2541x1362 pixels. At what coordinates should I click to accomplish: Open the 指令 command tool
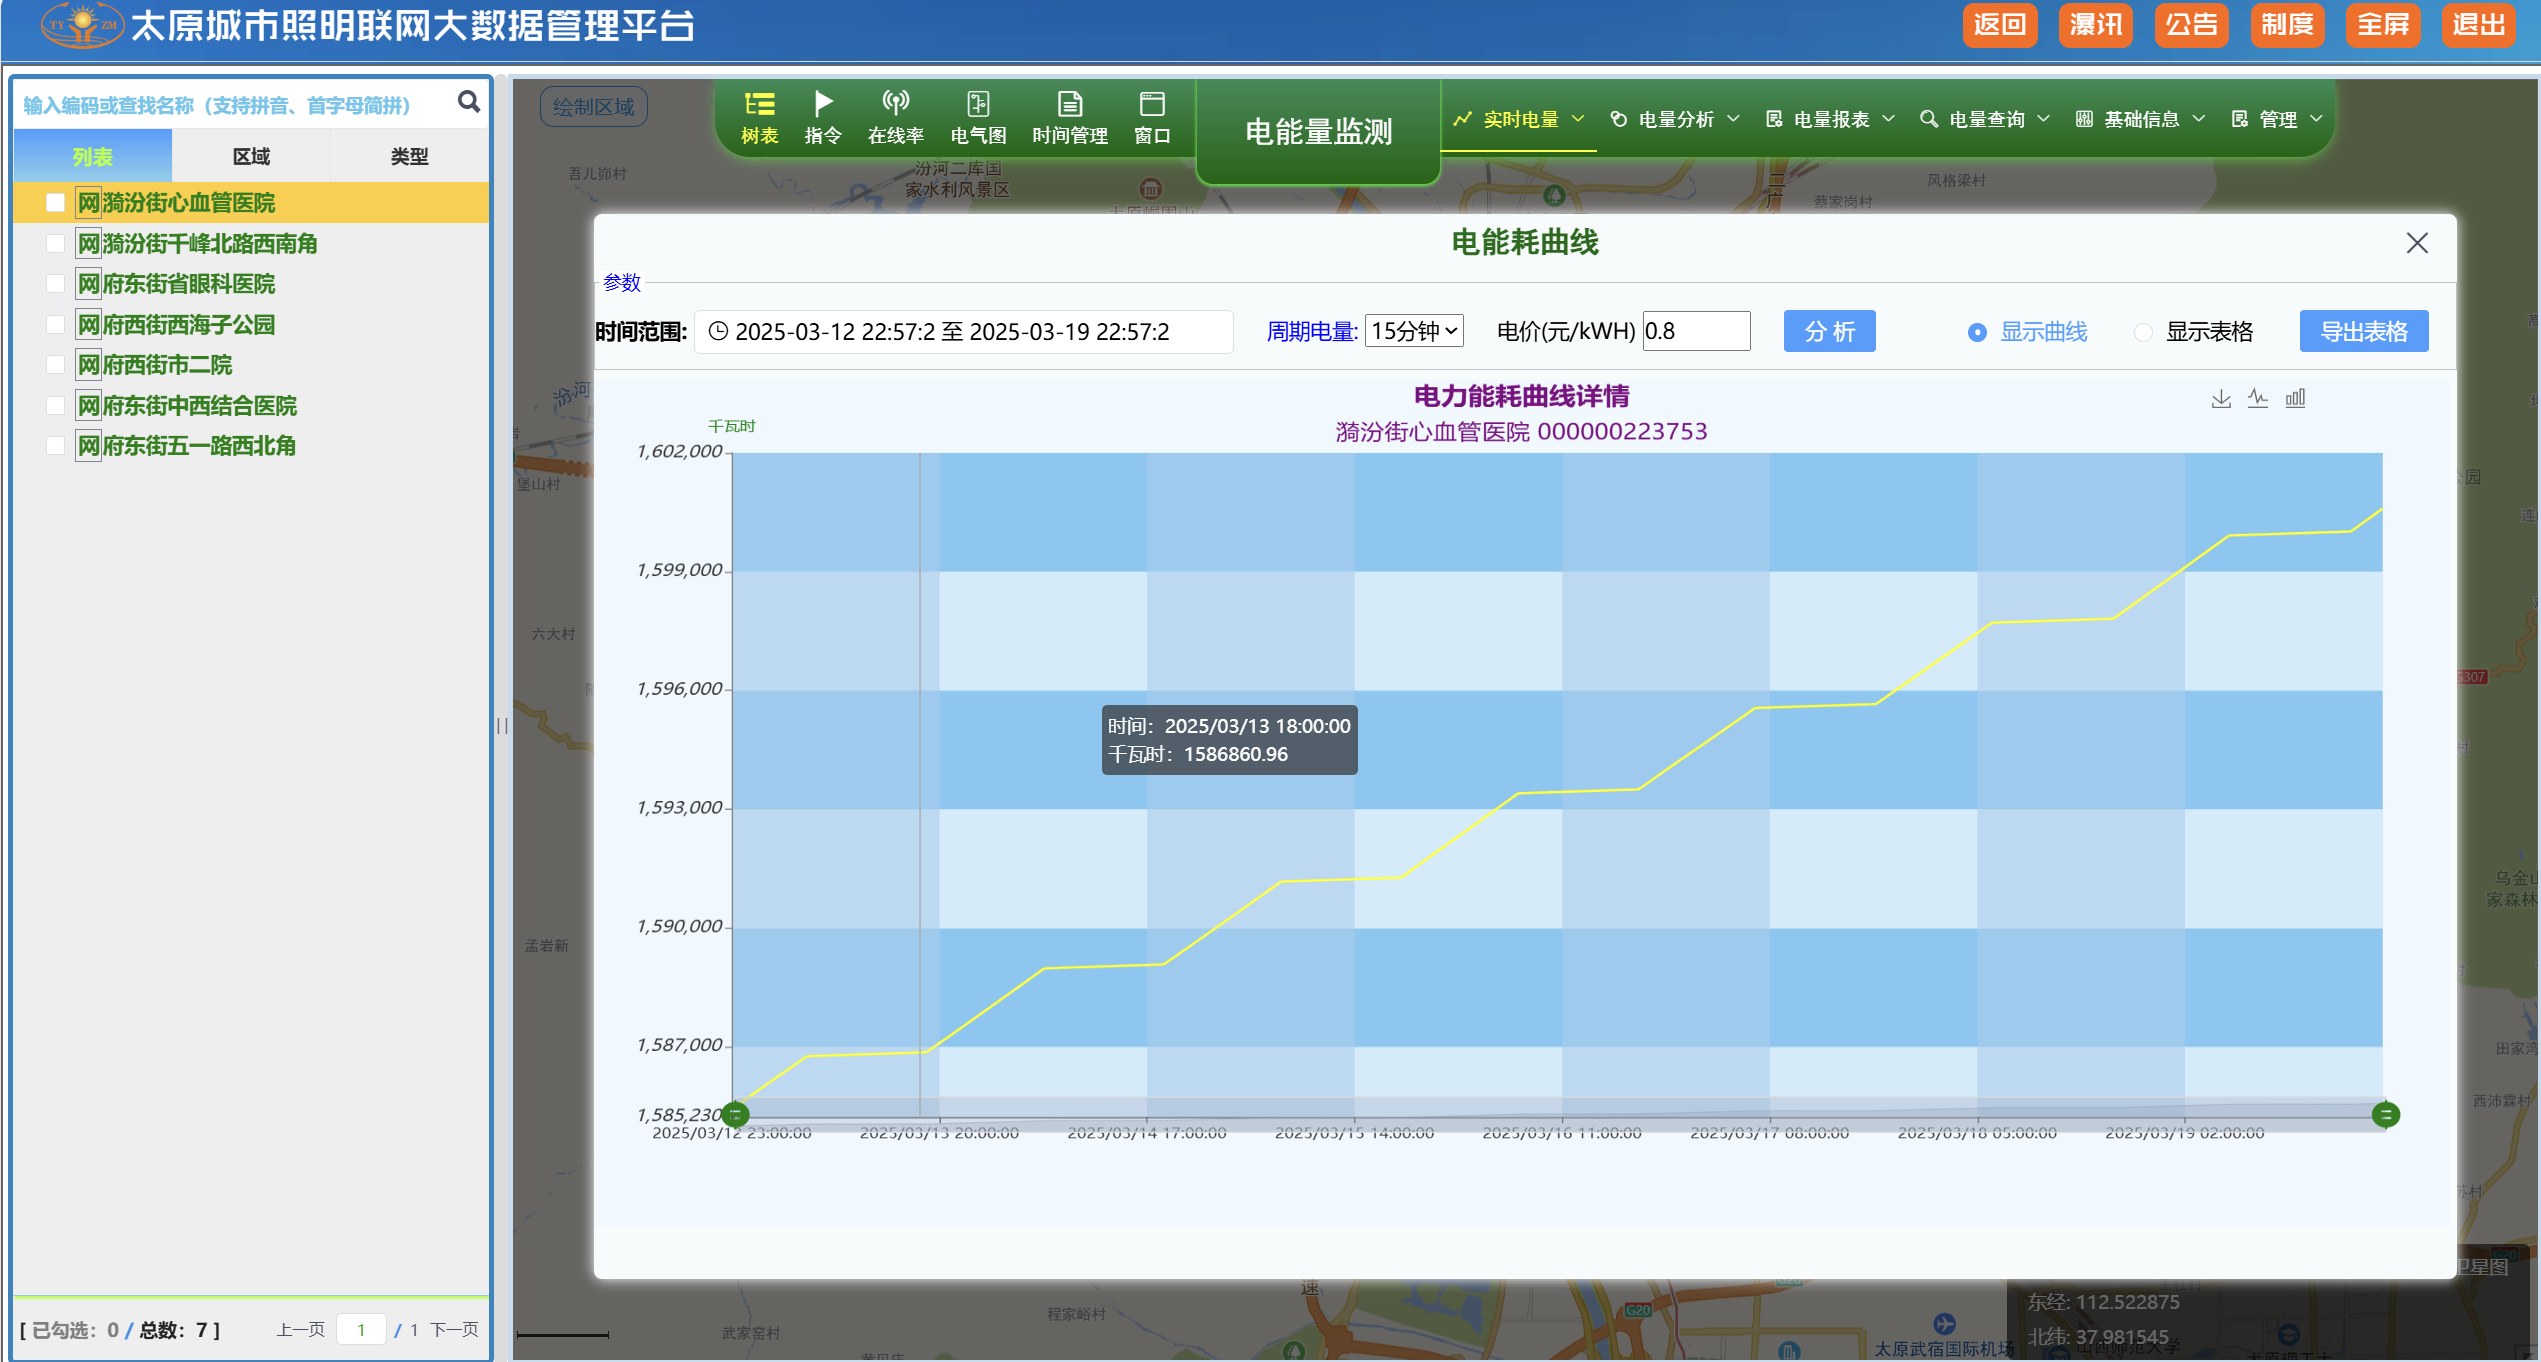[x=822, y=118]
